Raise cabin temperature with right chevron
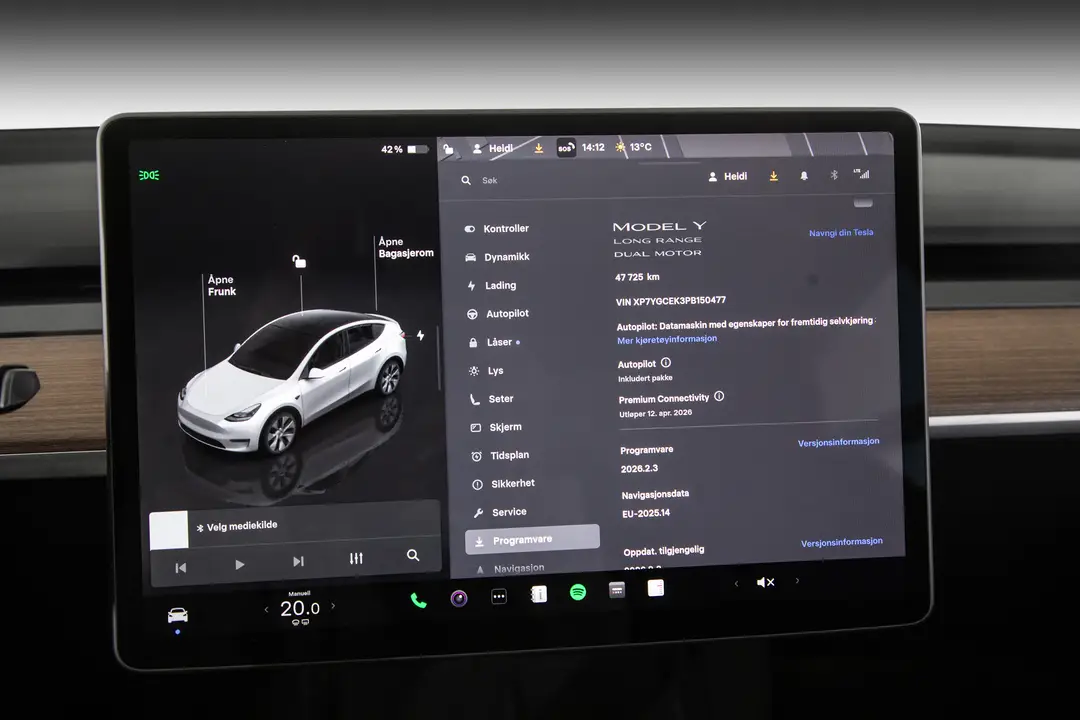The width and height of the screenshot is (1080, 720). [333, 606]
